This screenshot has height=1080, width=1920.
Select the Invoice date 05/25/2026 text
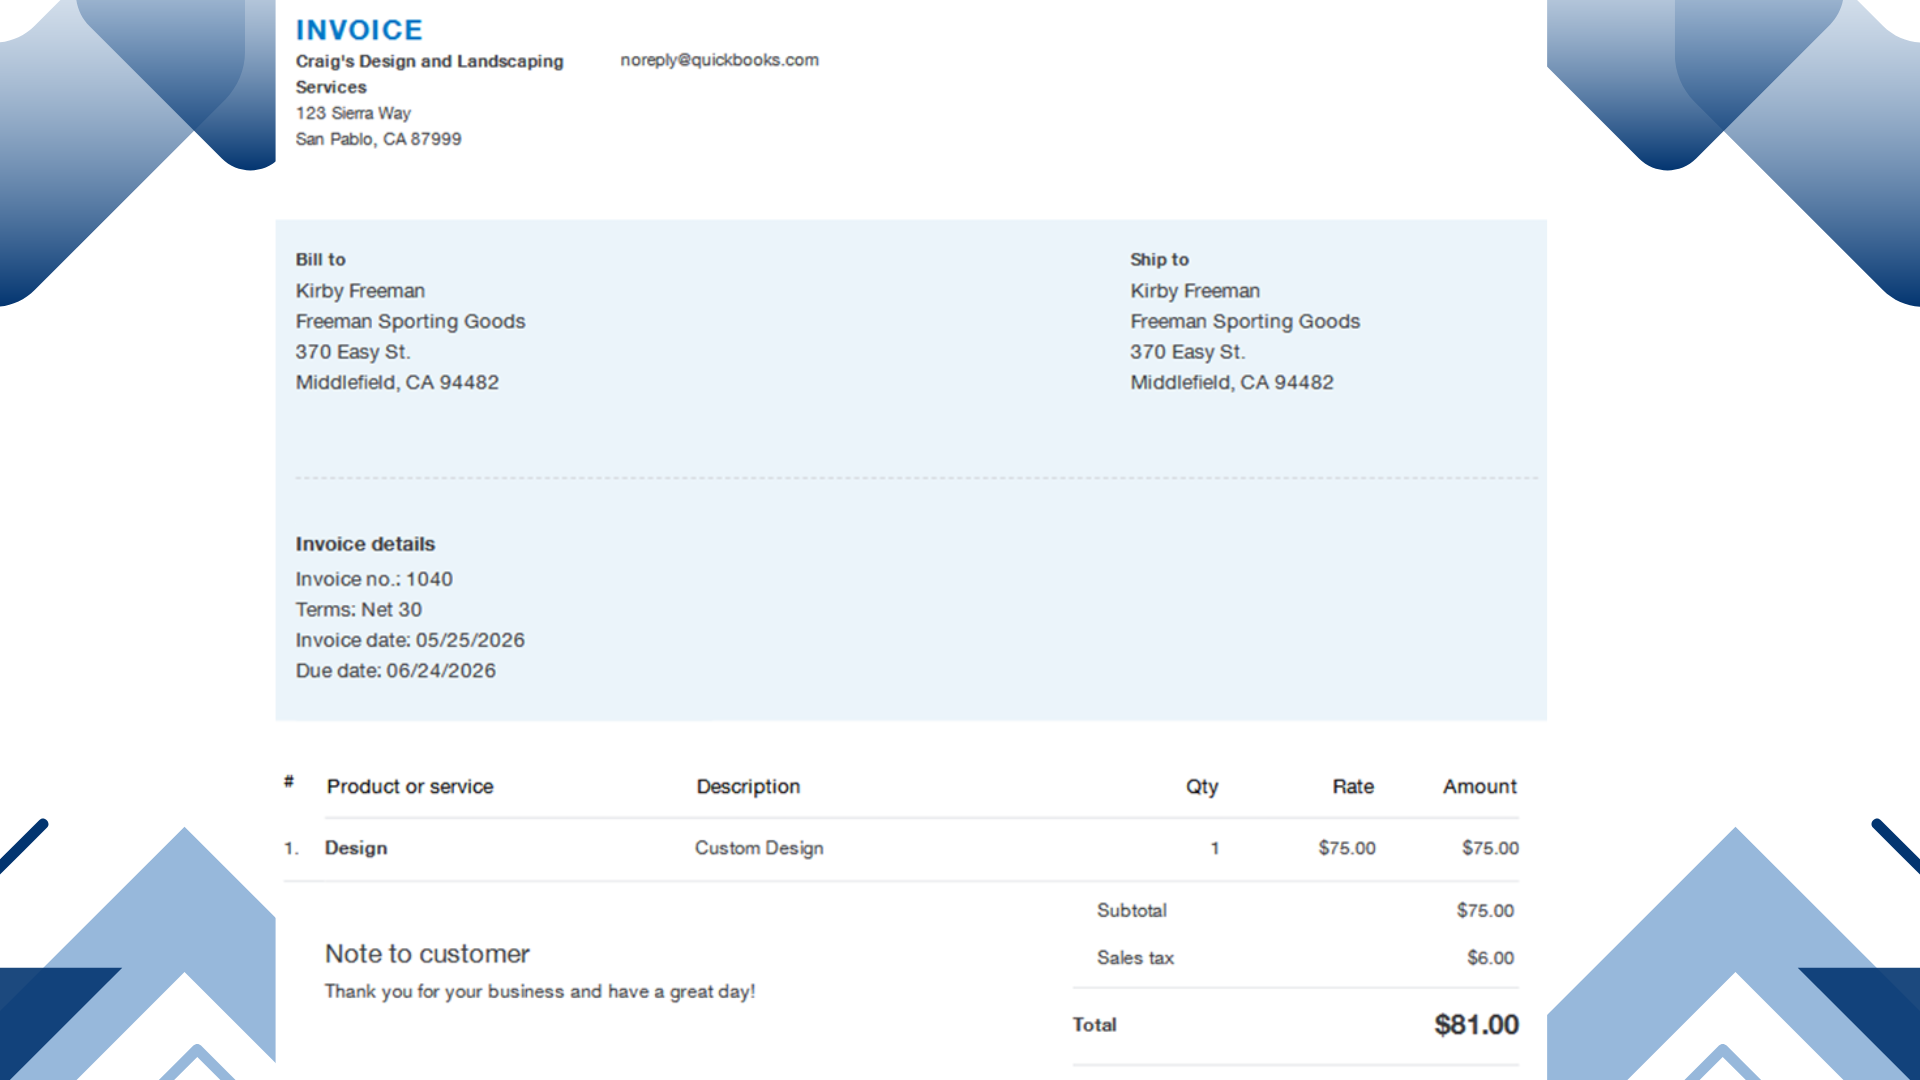click(x=410, y=640)
